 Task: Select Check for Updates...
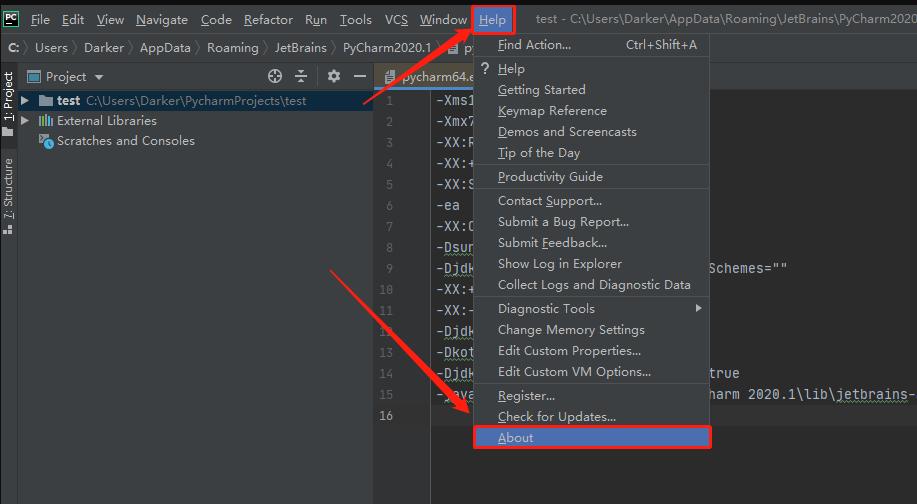[x=591, y=417]
